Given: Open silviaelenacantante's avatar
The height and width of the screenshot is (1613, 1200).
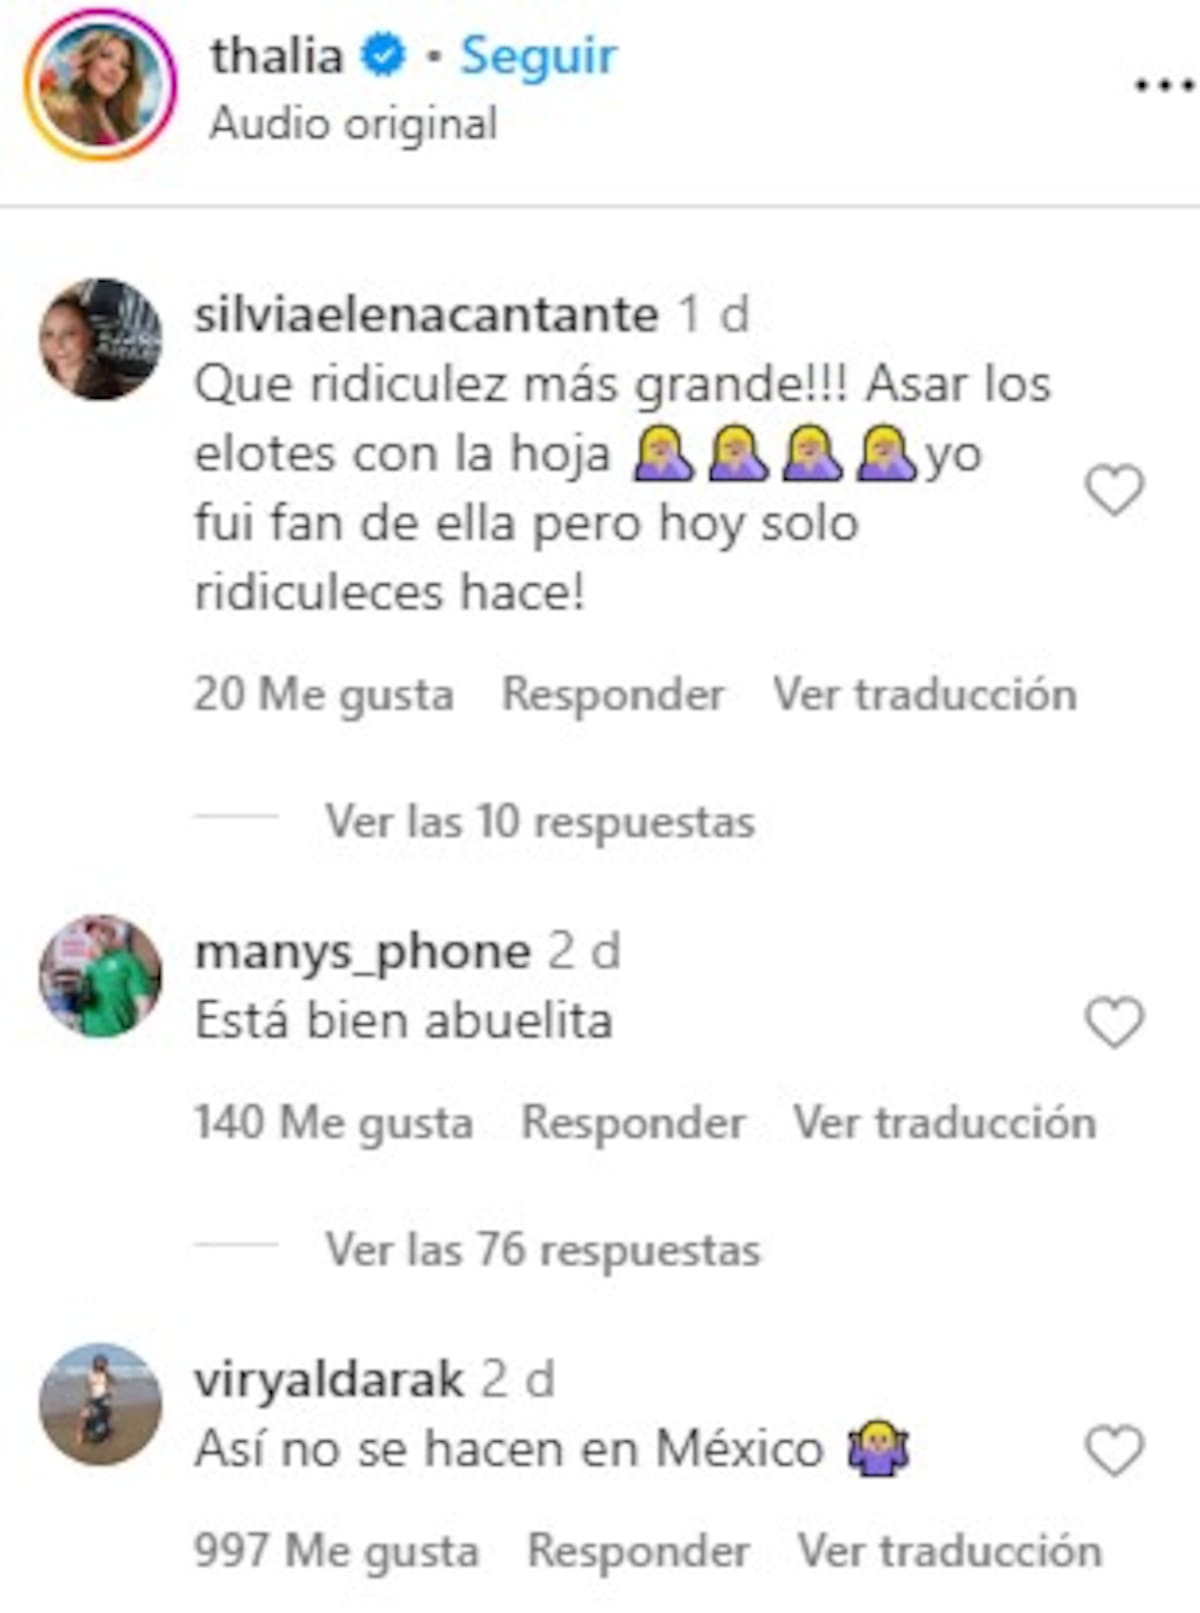Looking at the screenshot, I should click(100, 339).
